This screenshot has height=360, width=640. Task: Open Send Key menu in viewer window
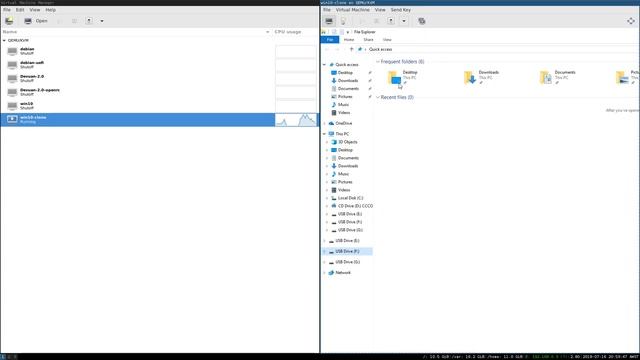pyautogui.click(x=400, y=10)
